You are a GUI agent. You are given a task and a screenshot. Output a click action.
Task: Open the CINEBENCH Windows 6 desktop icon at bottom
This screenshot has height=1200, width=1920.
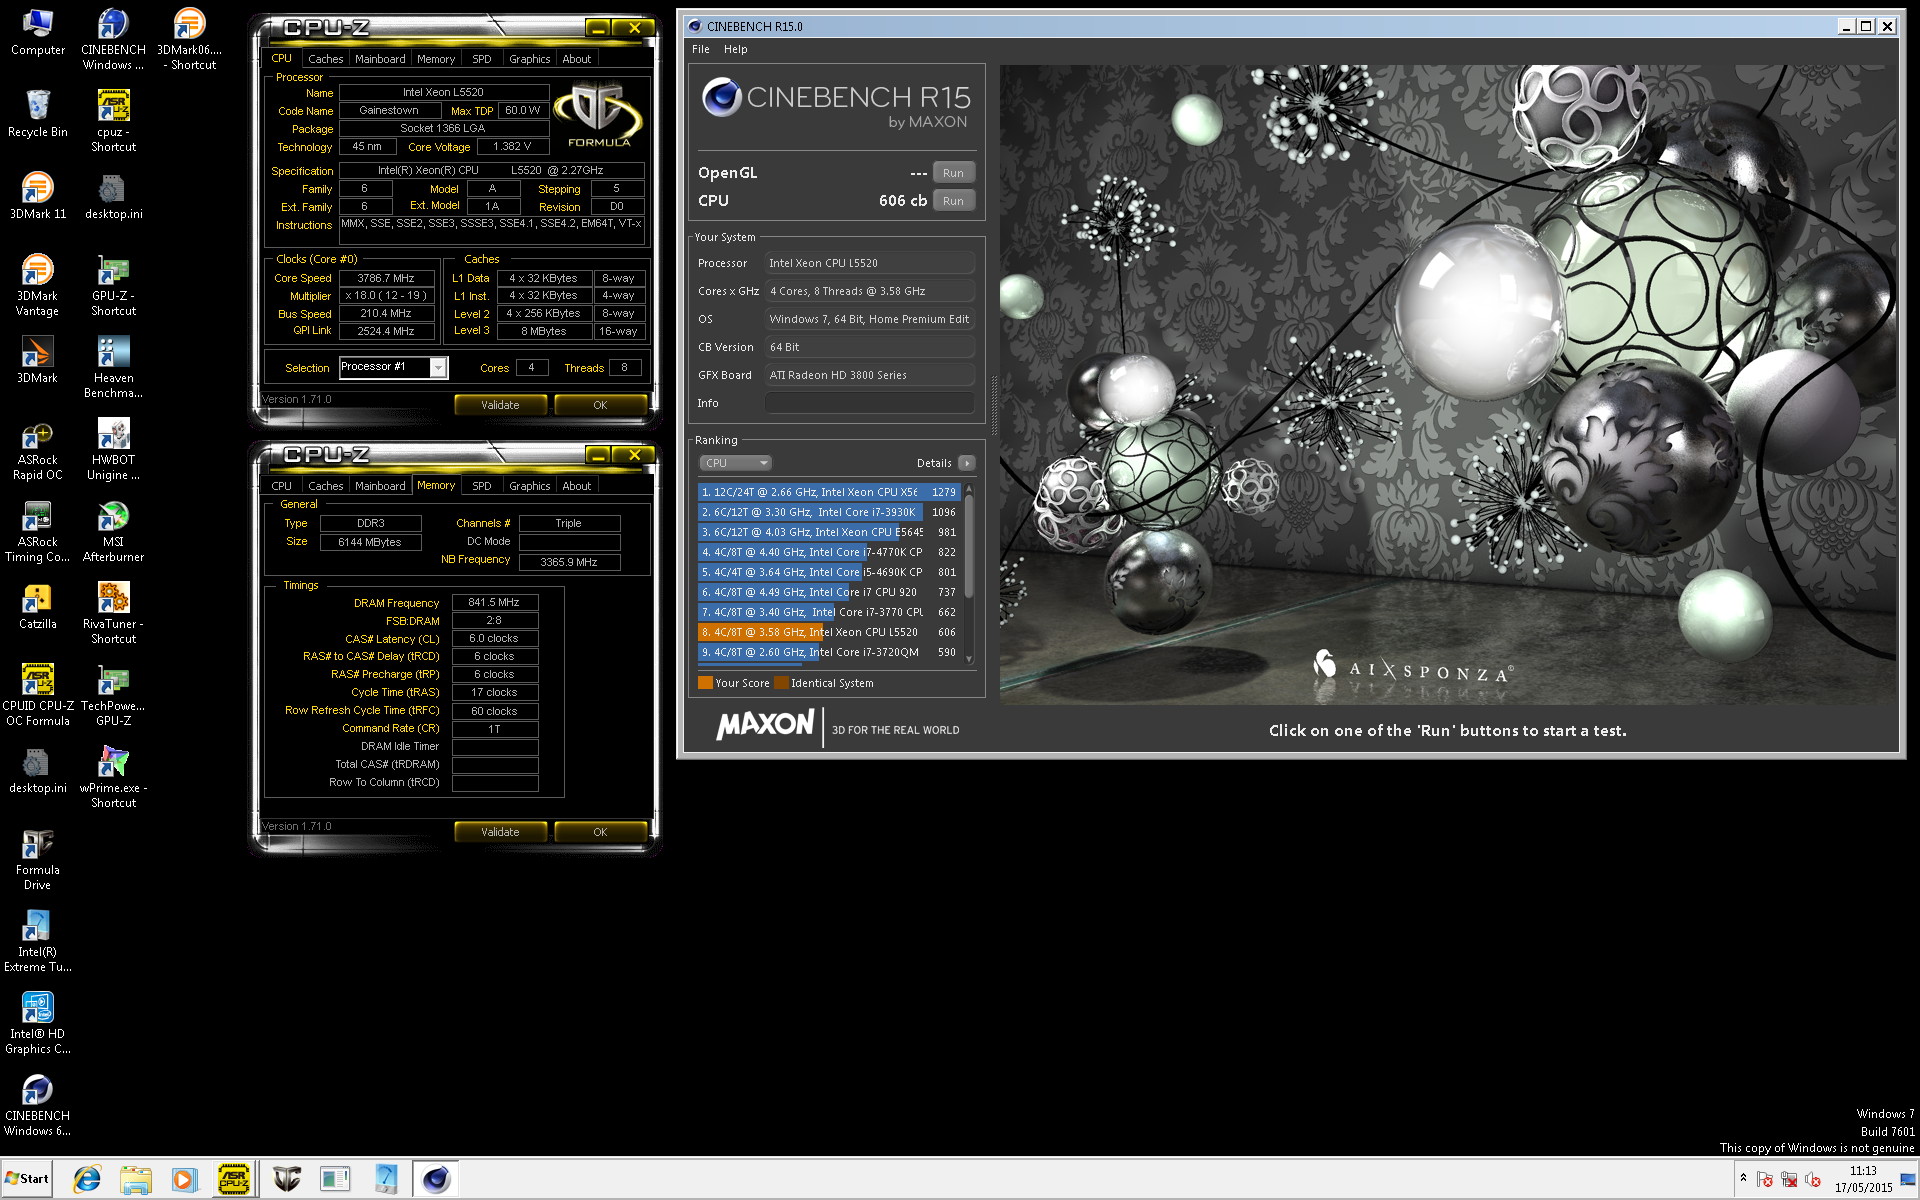(37, 1106)
